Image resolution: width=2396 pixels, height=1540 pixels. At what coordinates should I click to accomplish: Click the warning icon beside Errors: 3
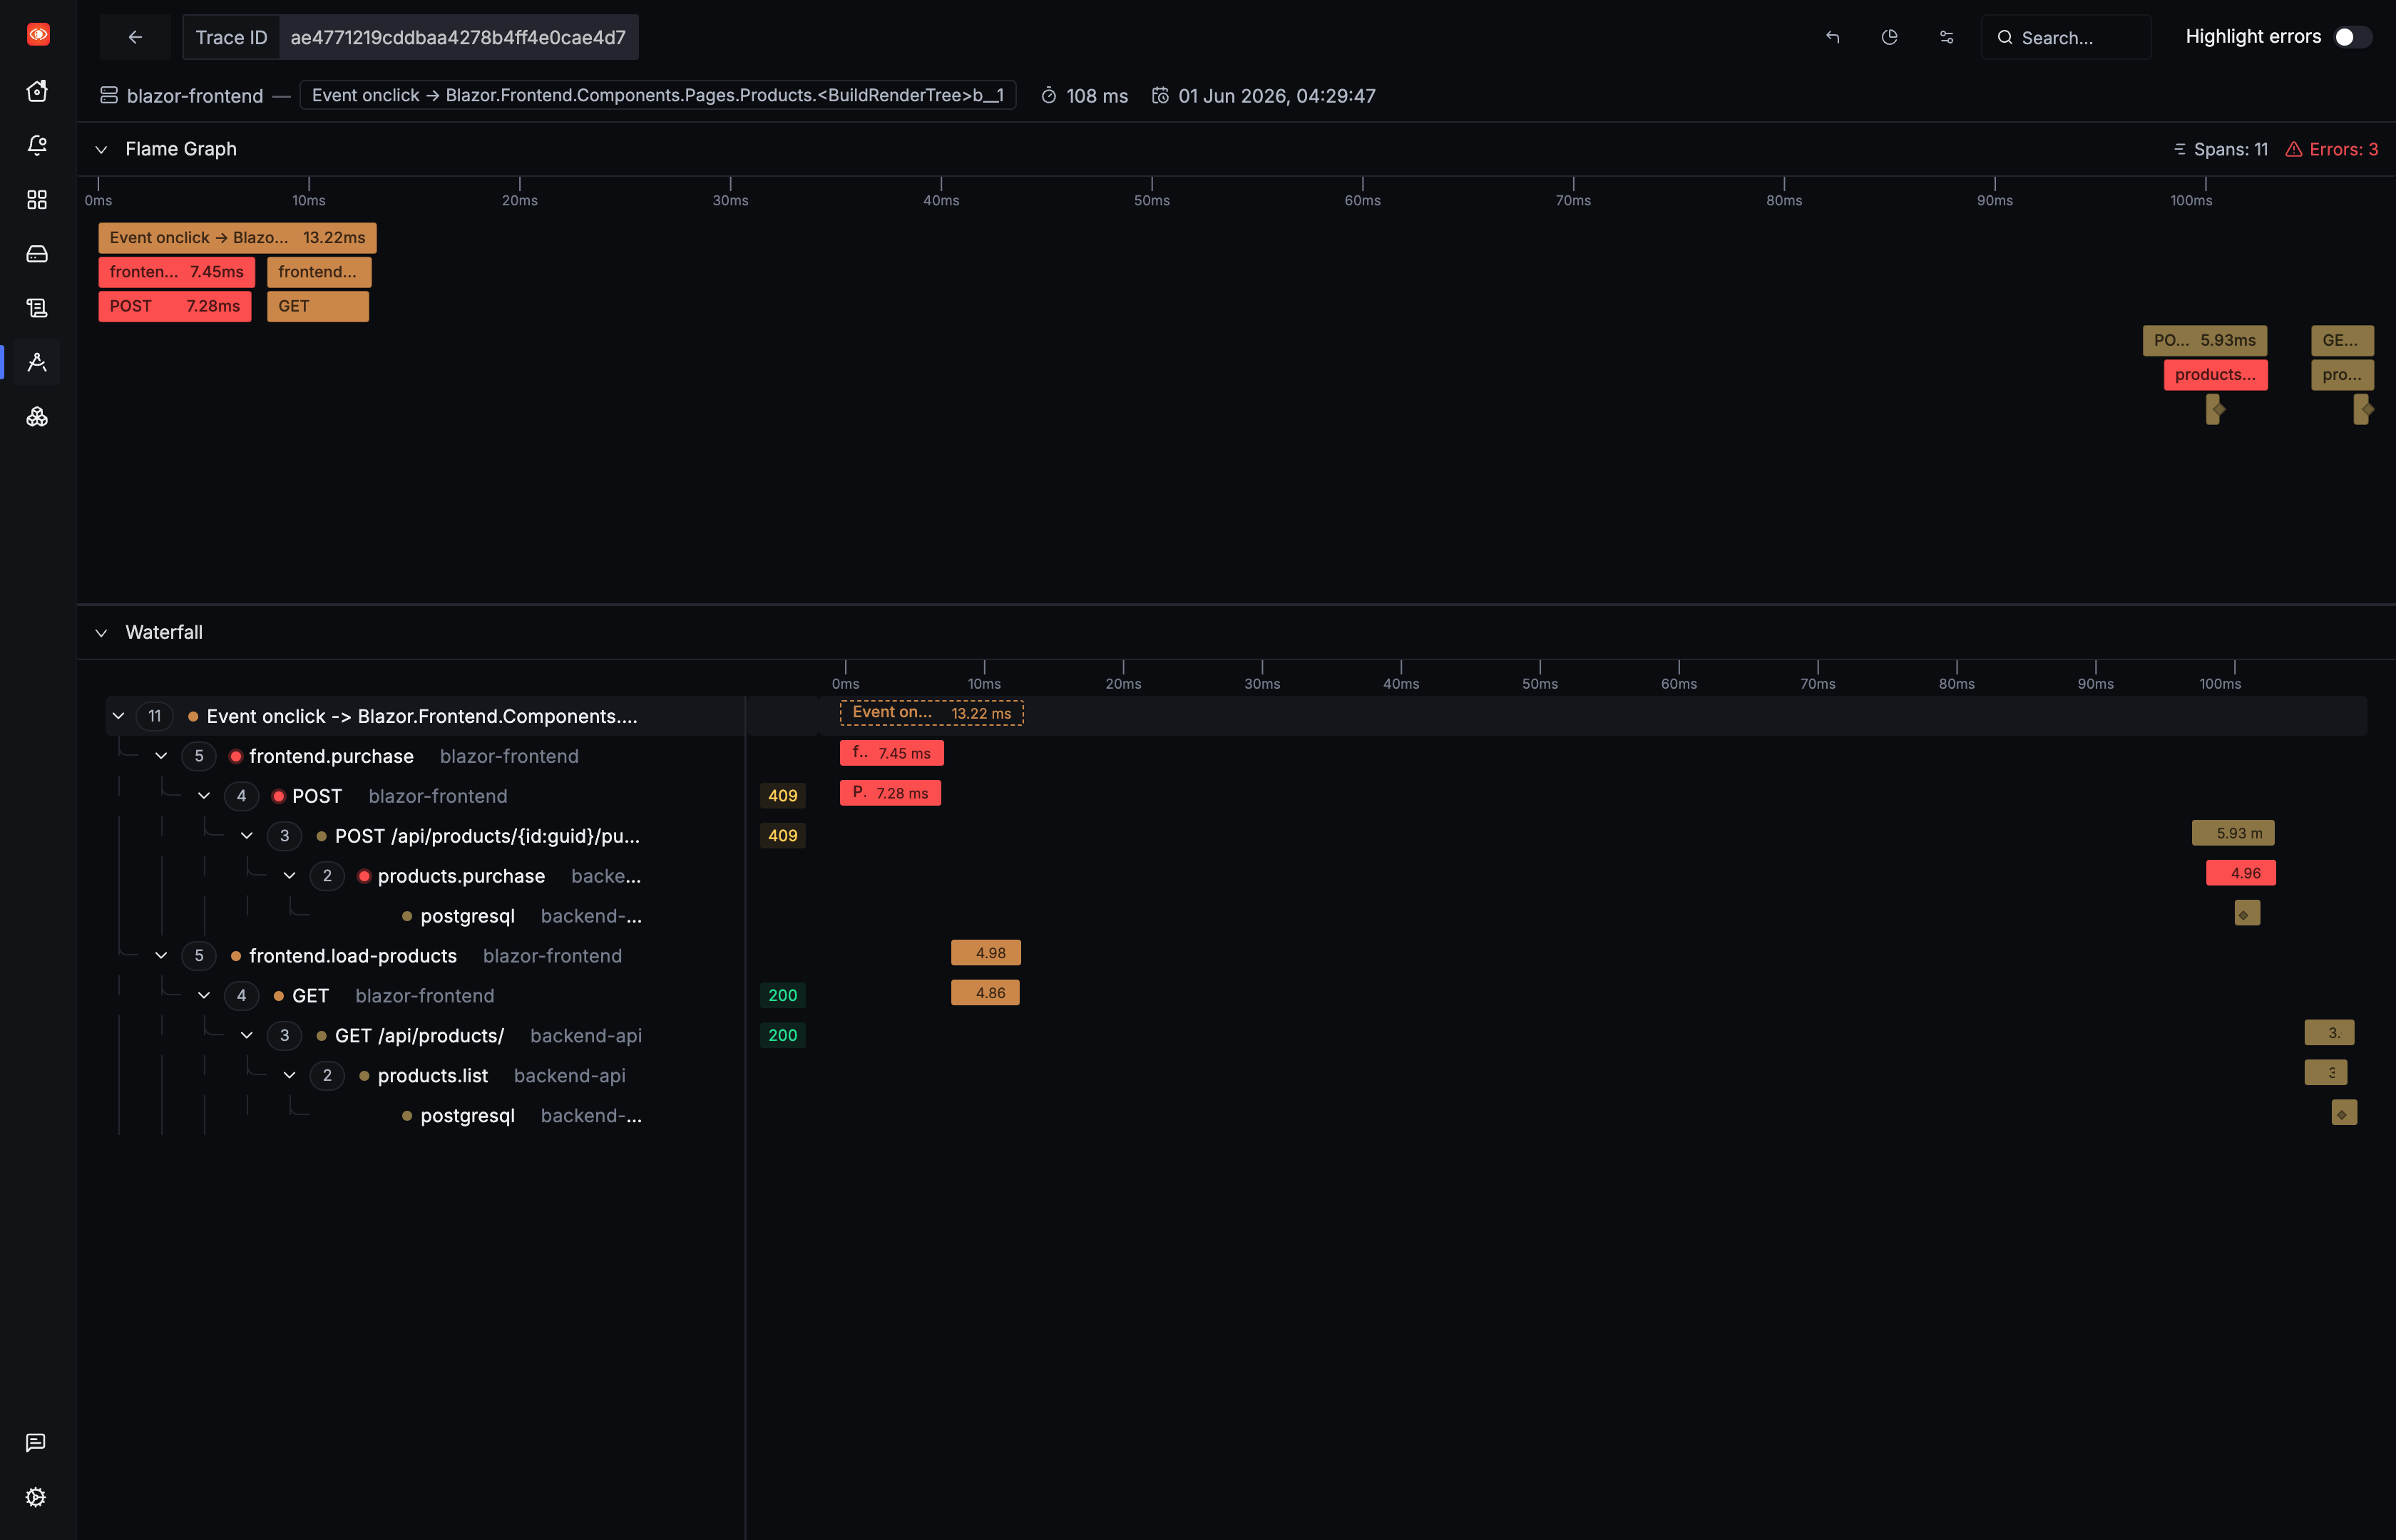2294,149
